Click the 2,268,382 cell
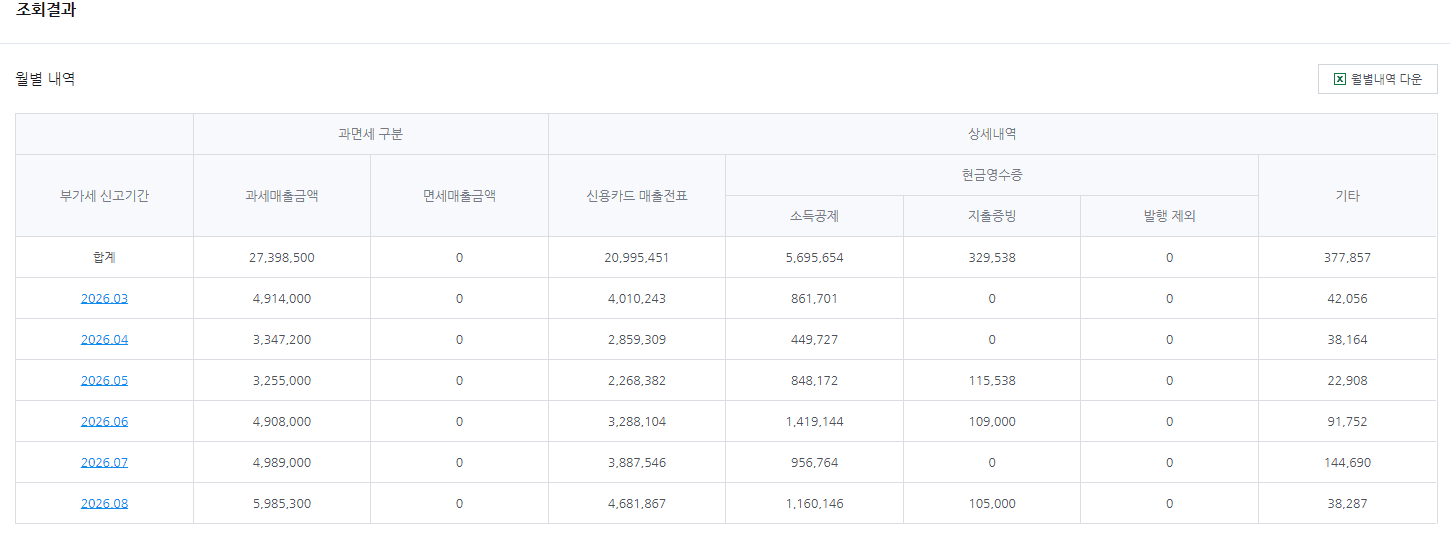 (x=637, y=380)
